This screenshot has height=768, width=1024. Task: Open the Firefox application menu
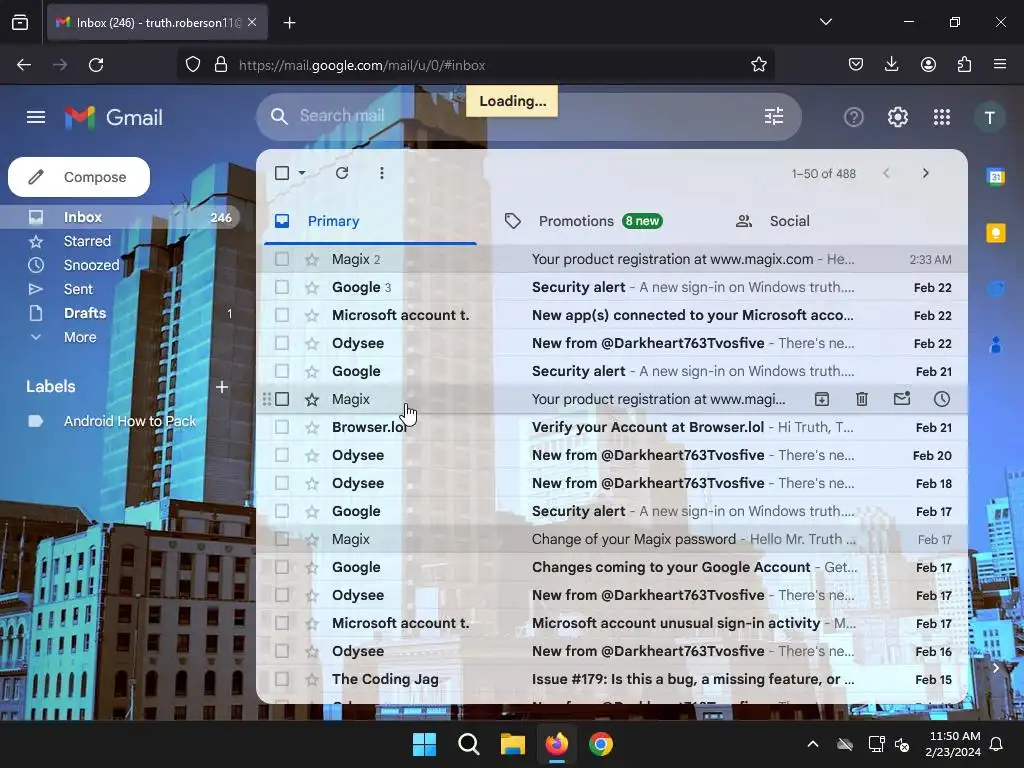click(1000, 64)
